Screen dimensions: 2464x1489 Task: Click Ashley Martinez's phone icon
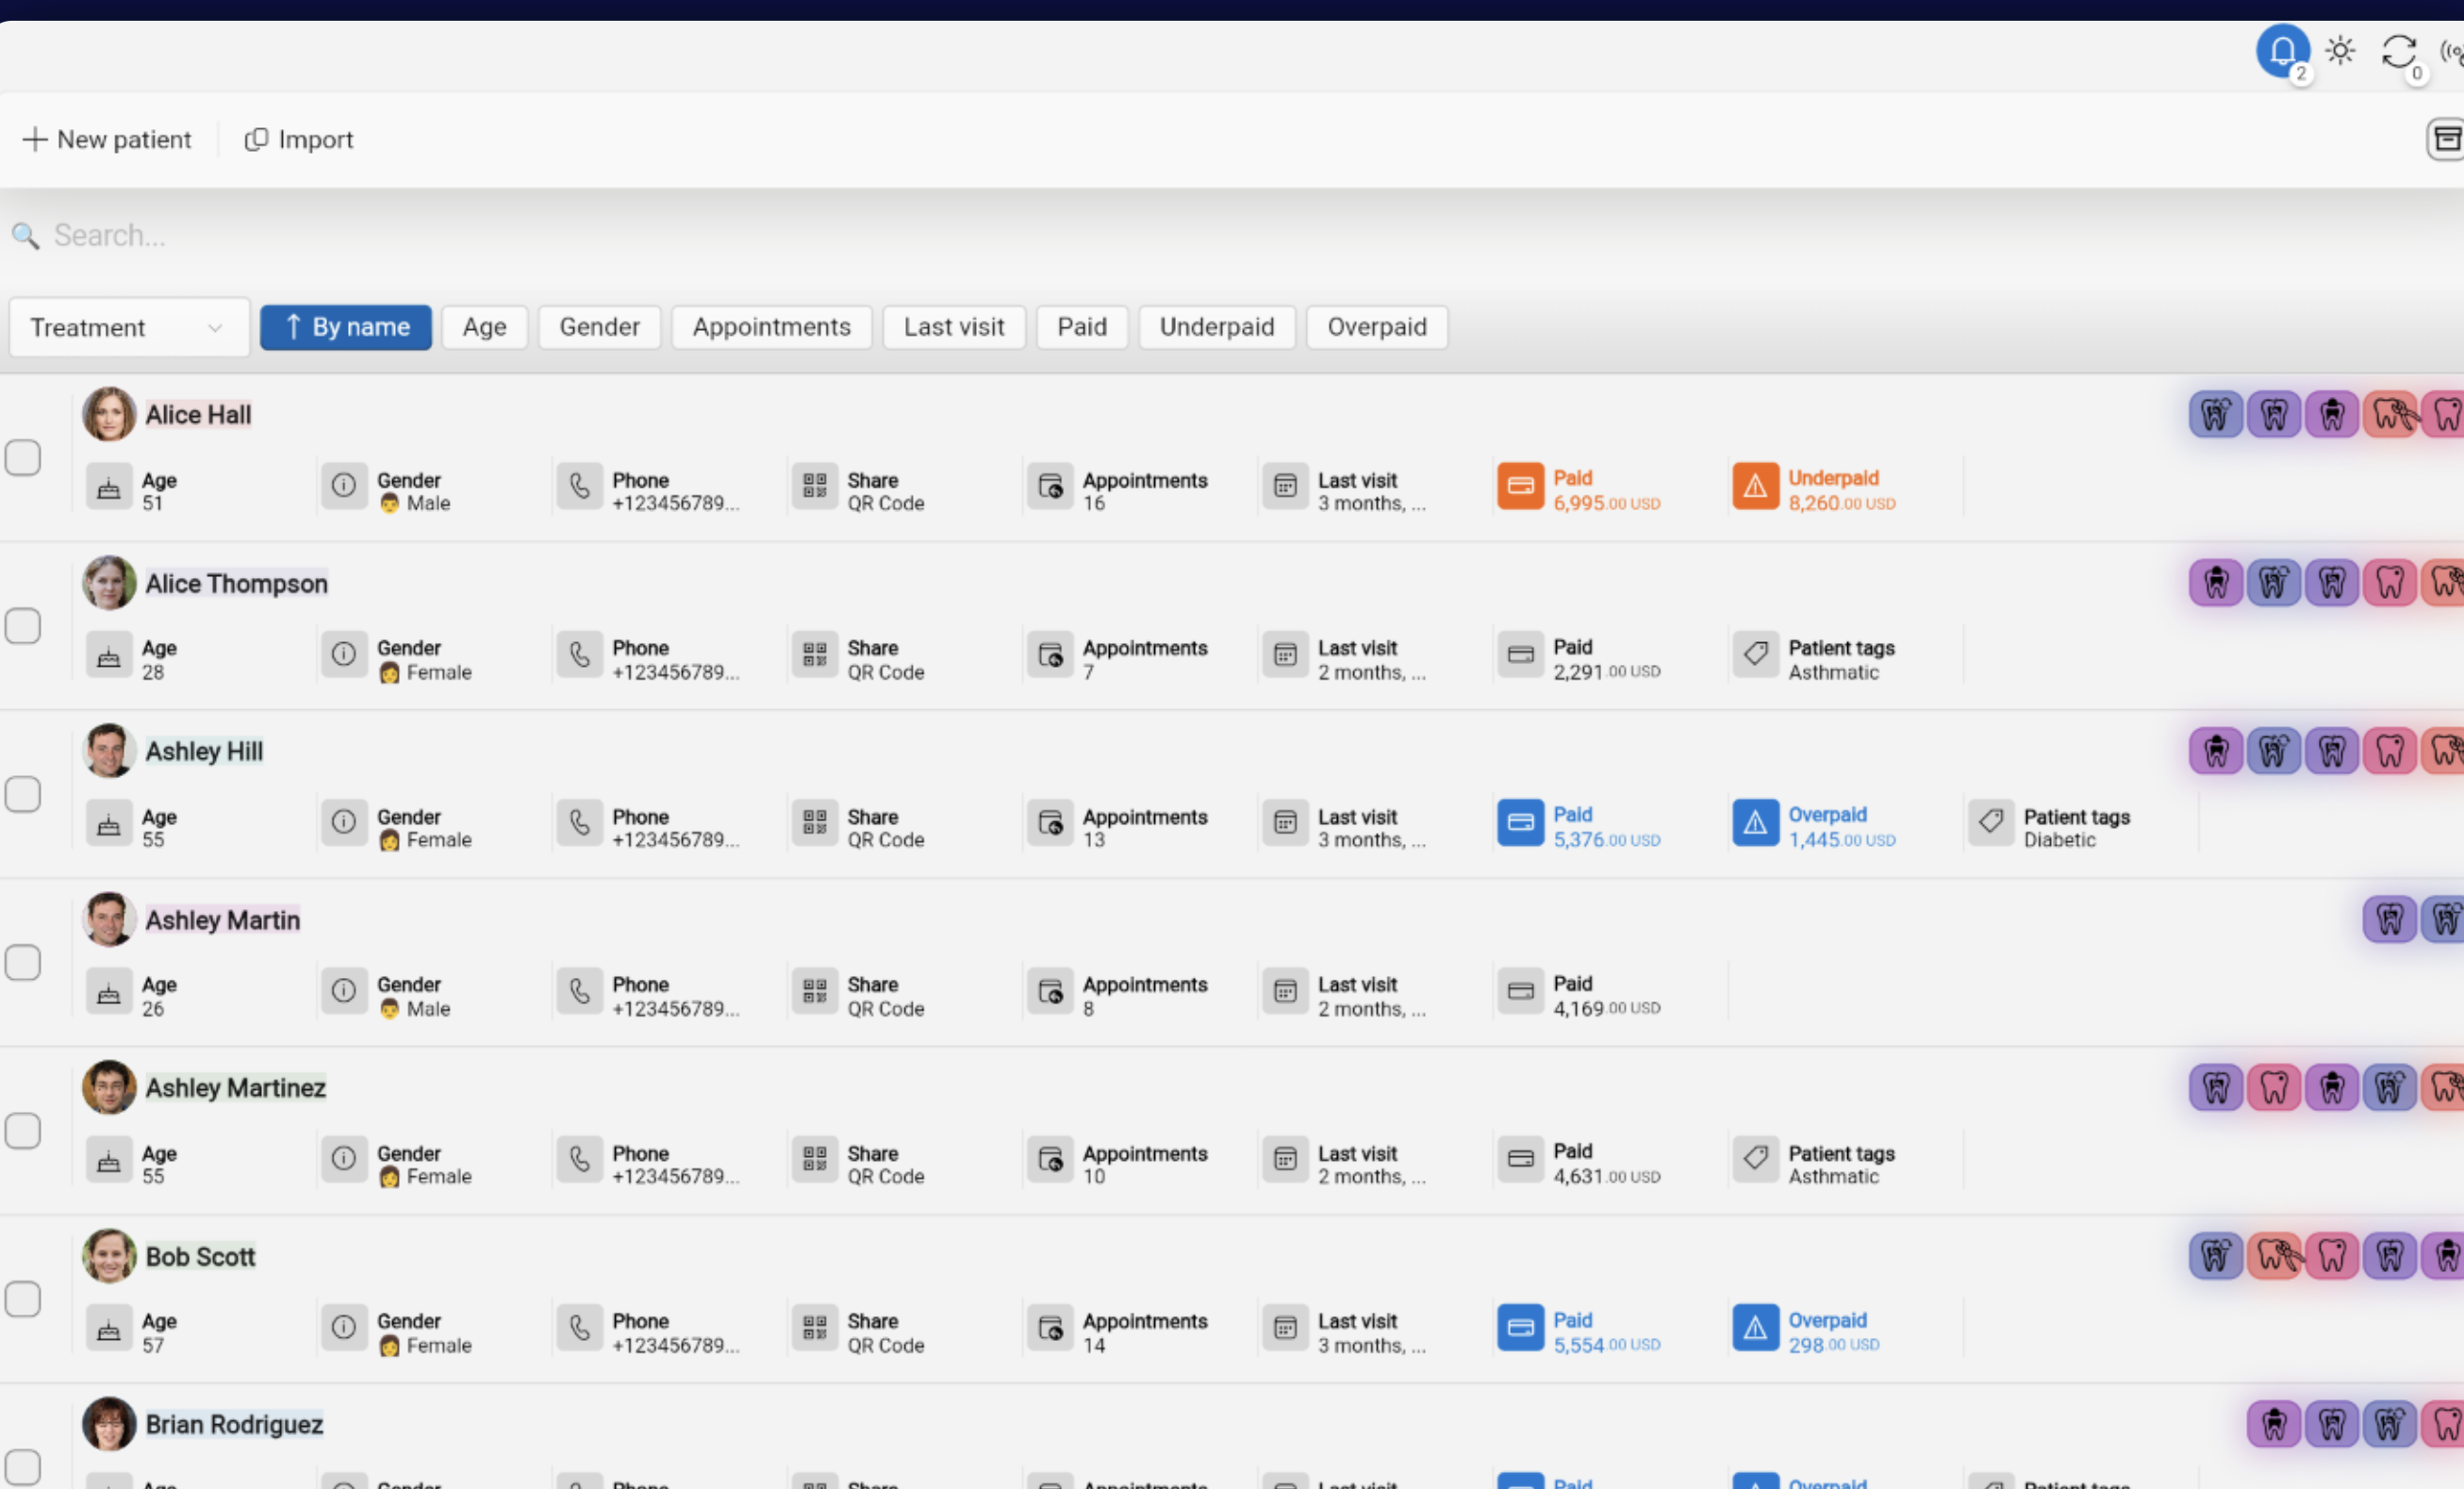(x=580, y=1160)
